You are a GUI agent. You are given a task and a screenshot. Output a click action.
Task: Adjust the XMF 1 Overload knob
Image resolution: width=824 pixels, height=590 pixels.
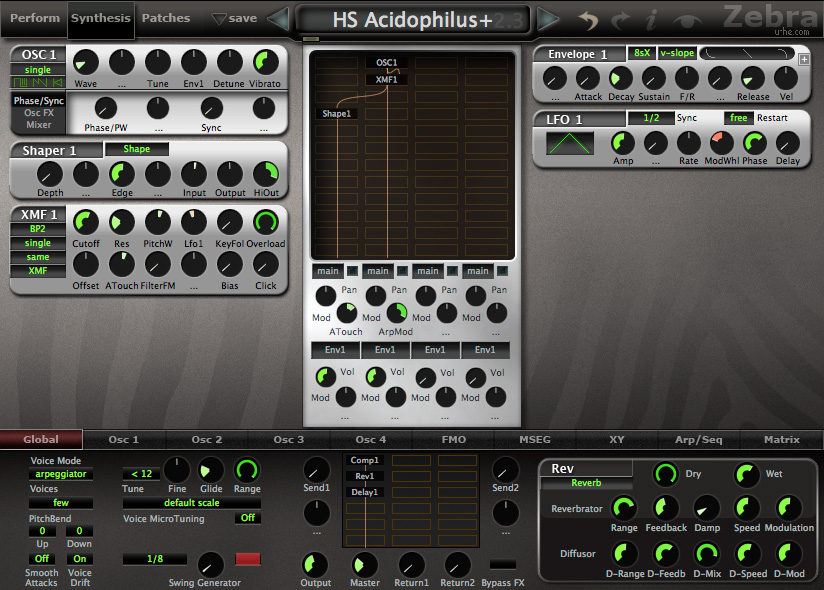point(265,222)
